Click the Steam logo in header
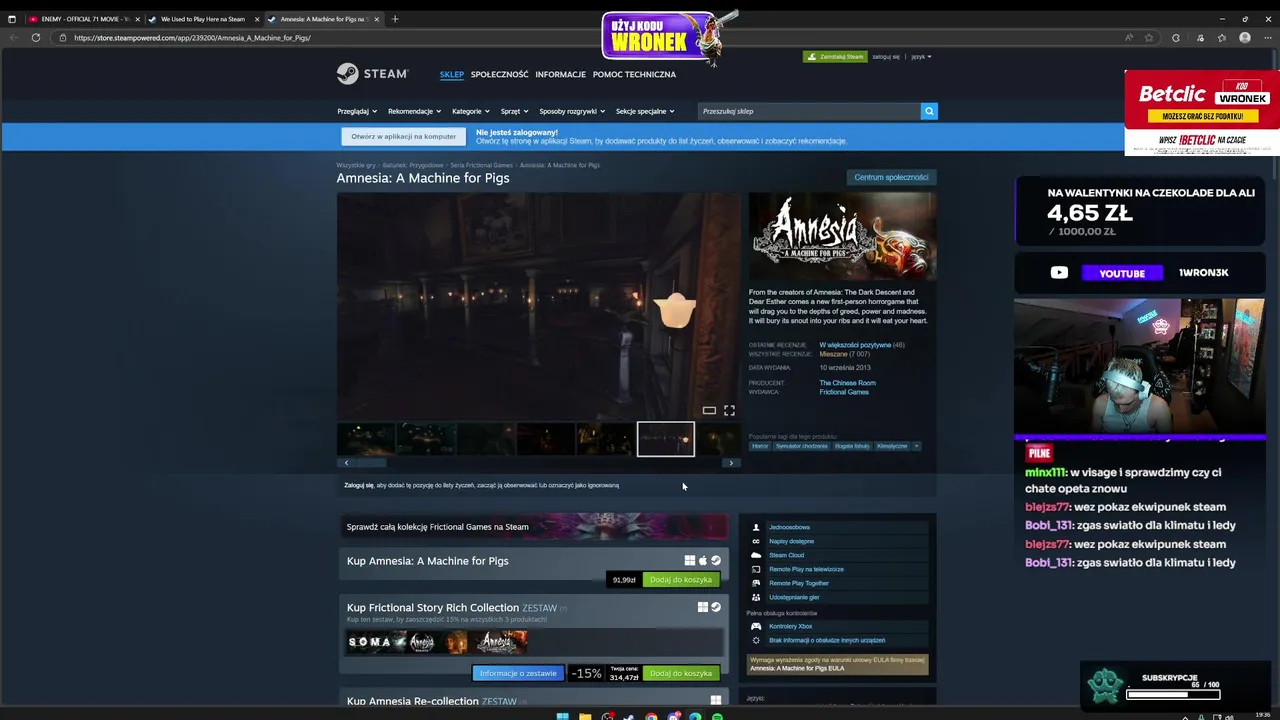Viewport: 1280px width, 720px height. pyautogui.click(x=372, y=74)
